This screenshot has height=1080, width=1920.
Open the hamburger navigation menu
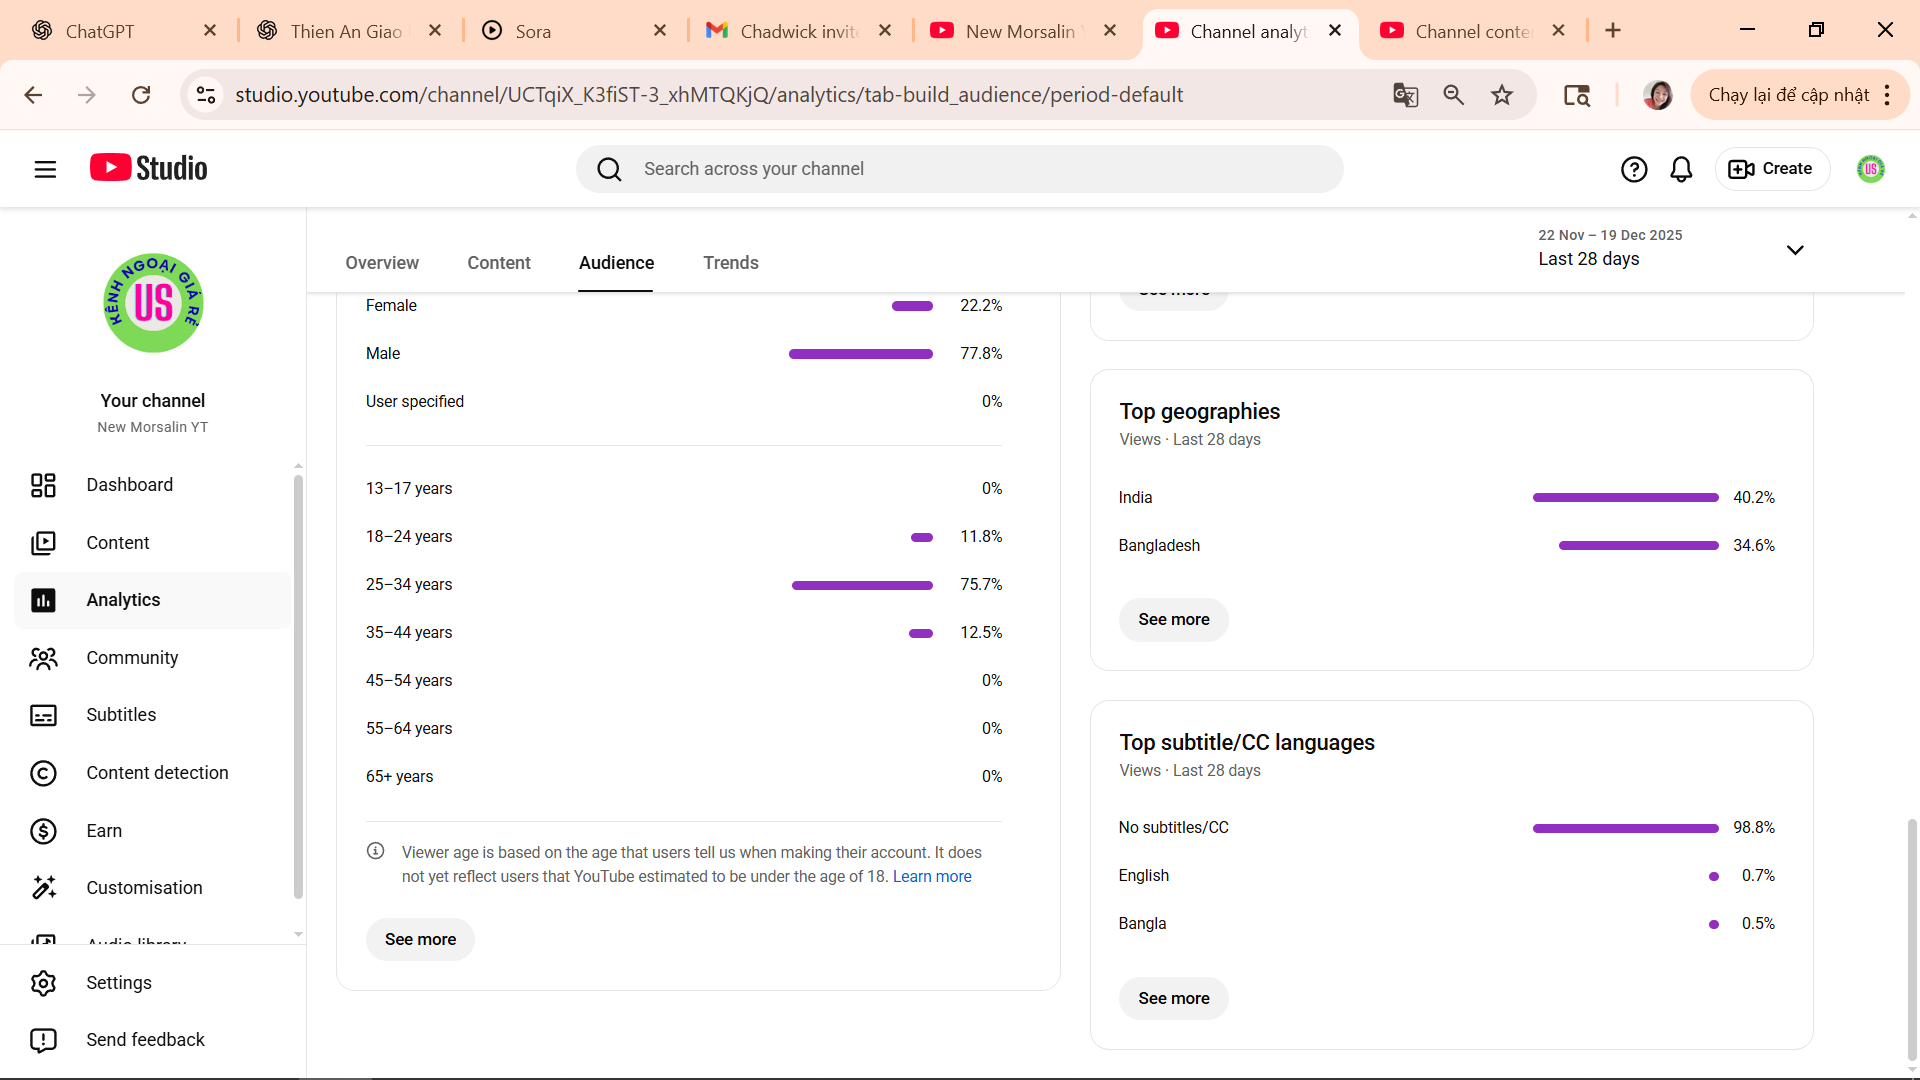45,169
